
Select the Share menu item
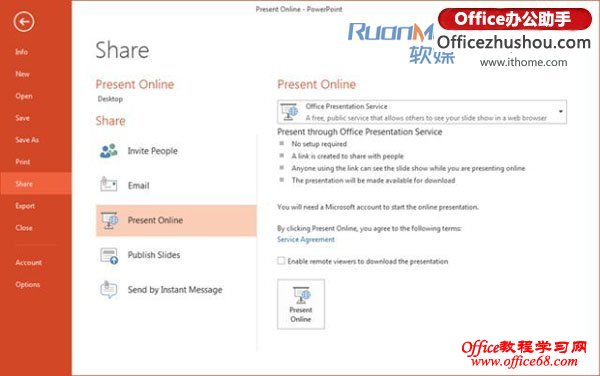click(x=36, y=184)
